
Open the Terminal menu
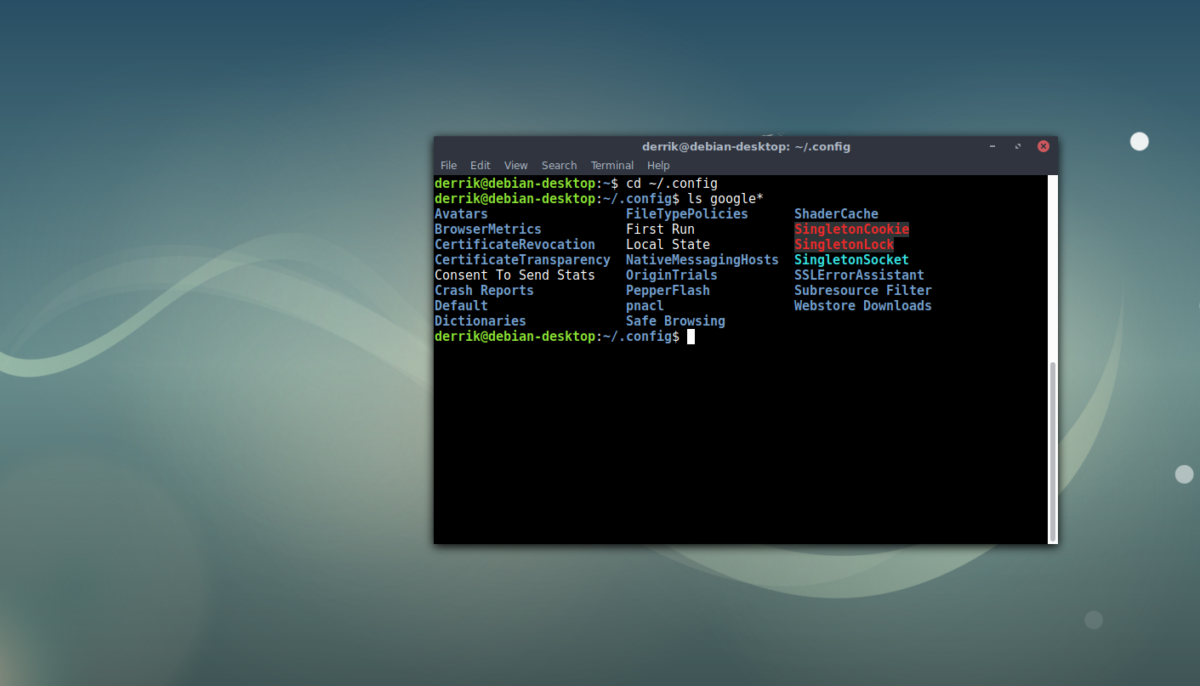pyautogui.click(x=612, y=165)
